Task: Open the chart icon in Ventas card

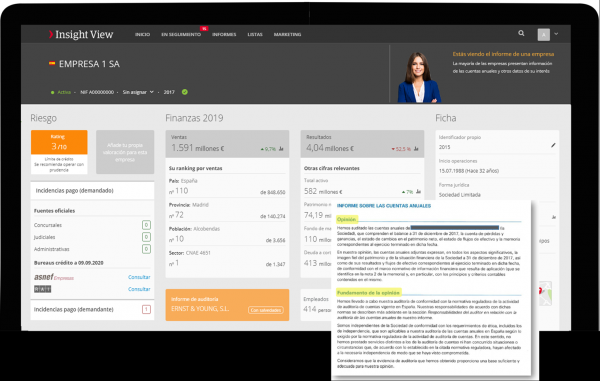Action: coord(281,149)
